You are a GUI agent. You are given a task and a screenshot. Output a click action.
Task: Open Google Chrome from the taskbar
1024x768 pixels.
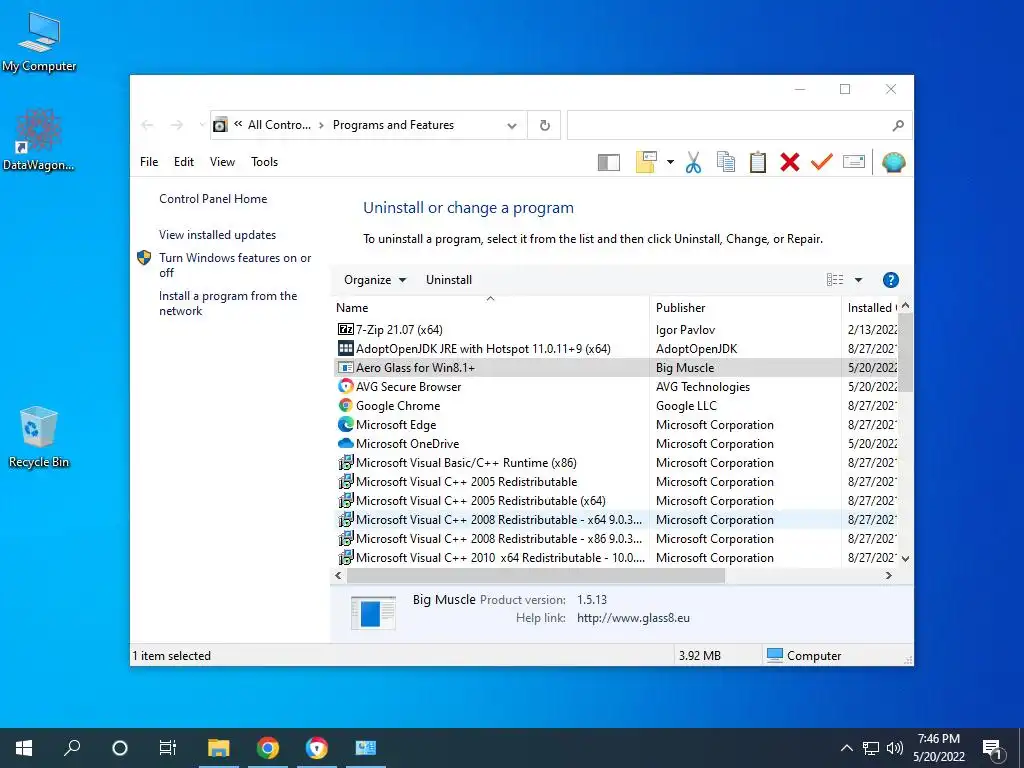click(268, 748)
